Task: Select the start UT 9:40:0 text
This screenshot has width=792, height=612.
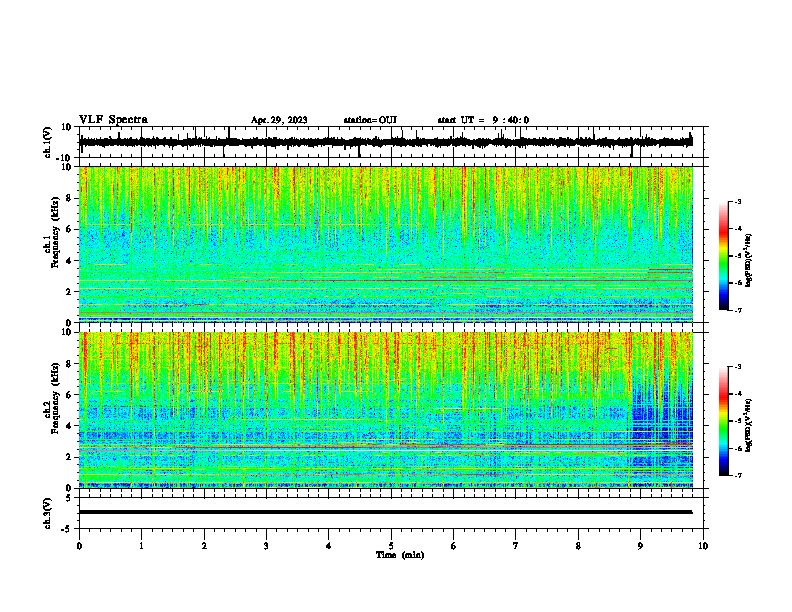Action: [483, 120]
